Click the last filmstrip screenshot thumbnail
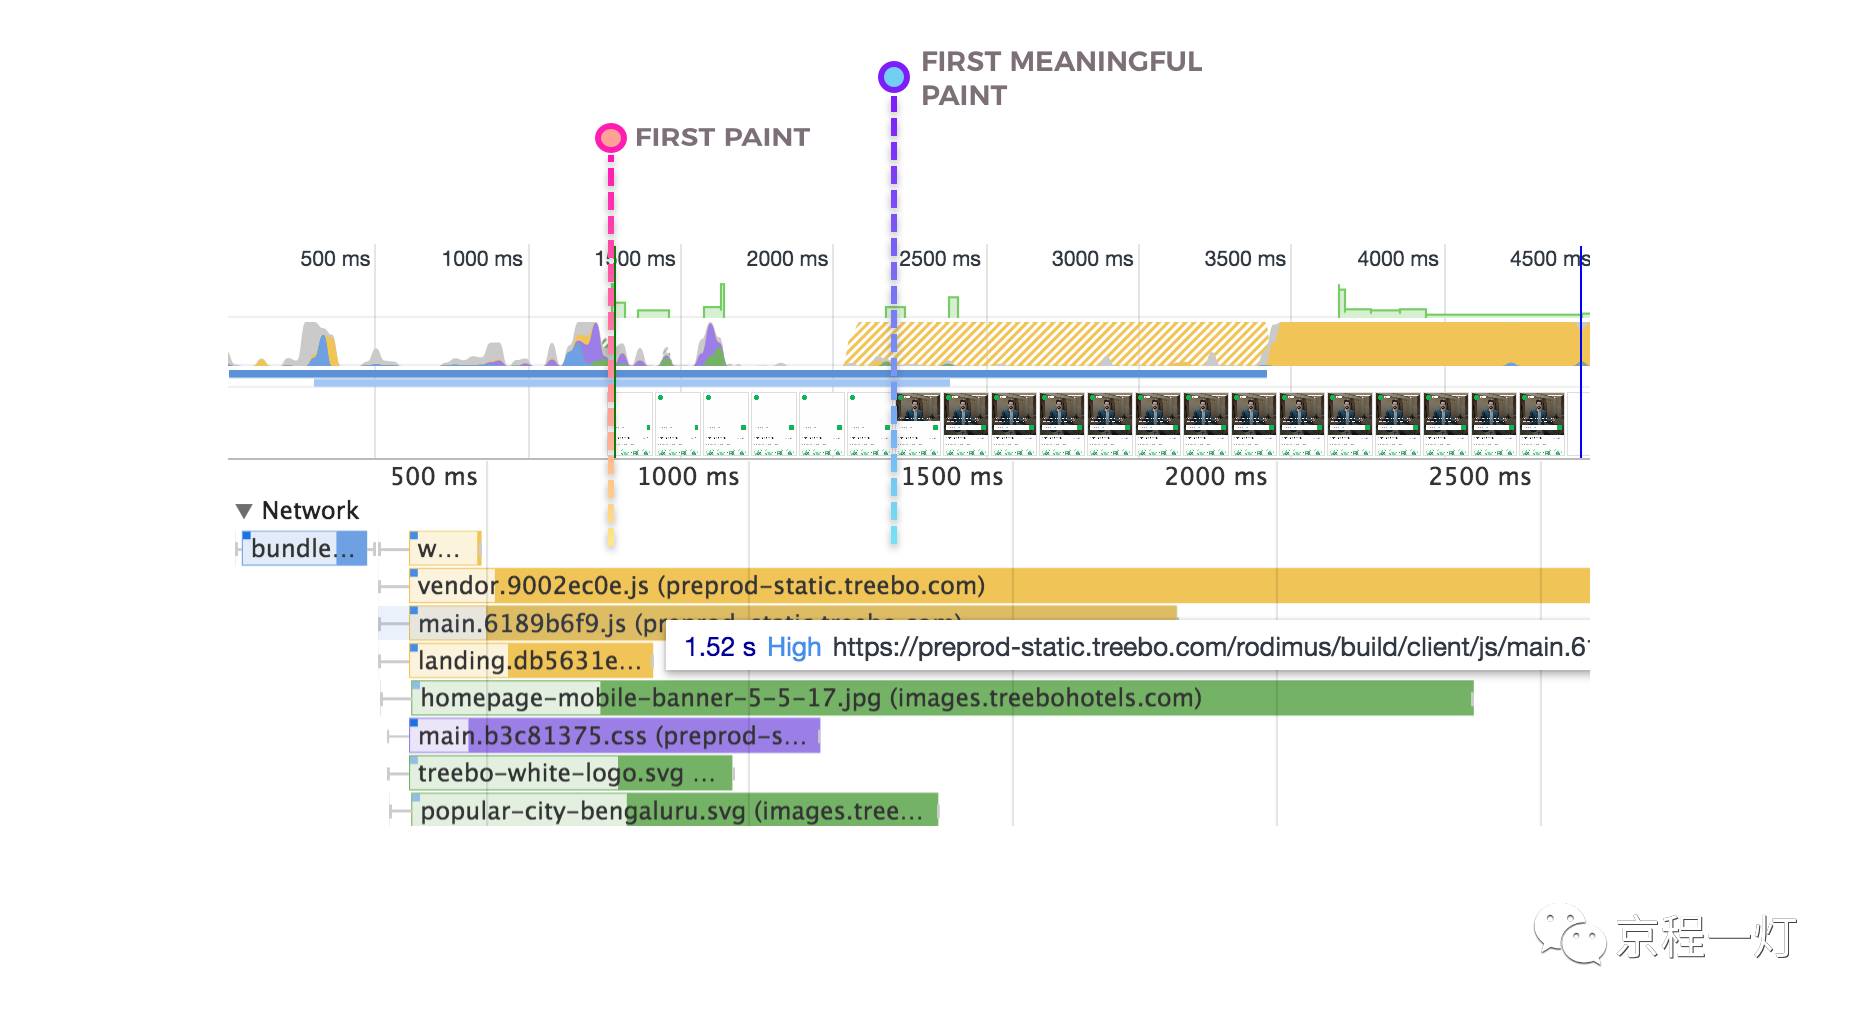Viewport: 1860px width, 1020px height. point(1541,425)
